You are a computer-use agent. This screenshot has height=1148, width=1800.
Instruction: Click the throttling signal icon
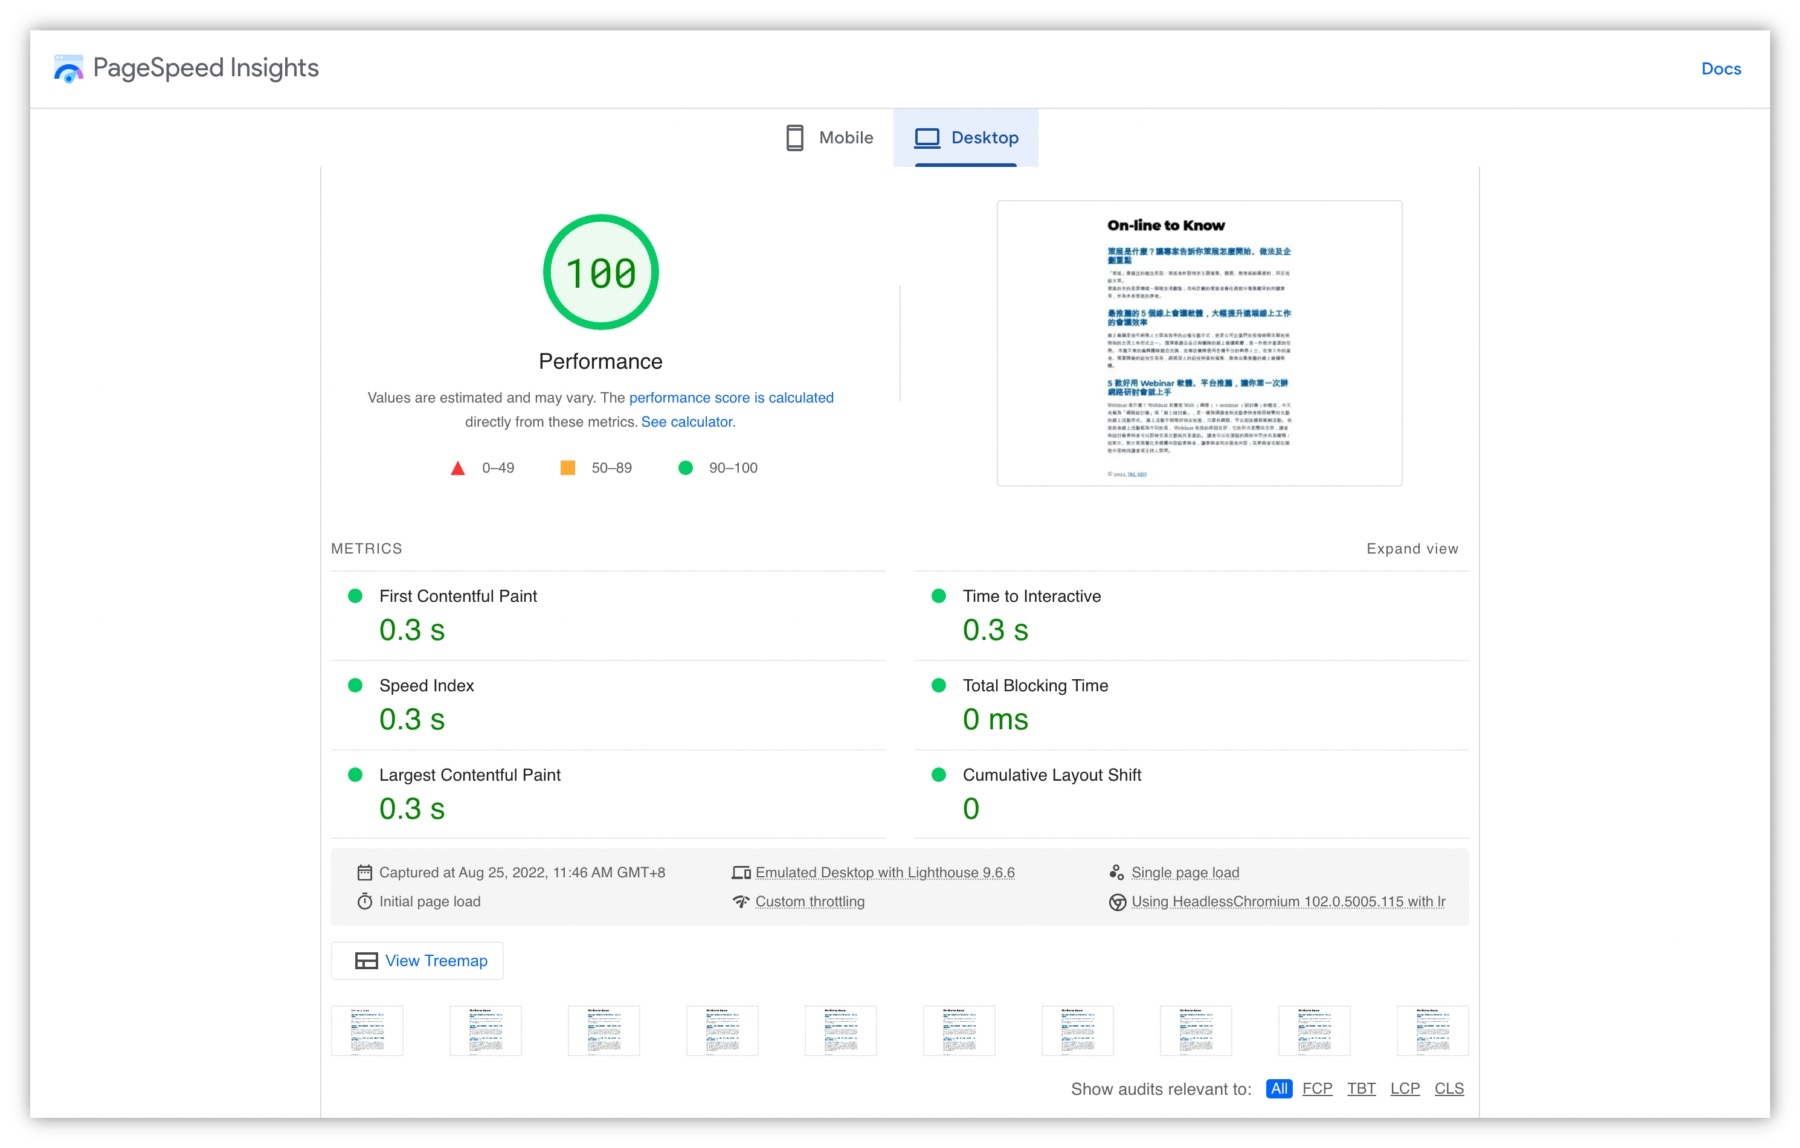[741, 901]
